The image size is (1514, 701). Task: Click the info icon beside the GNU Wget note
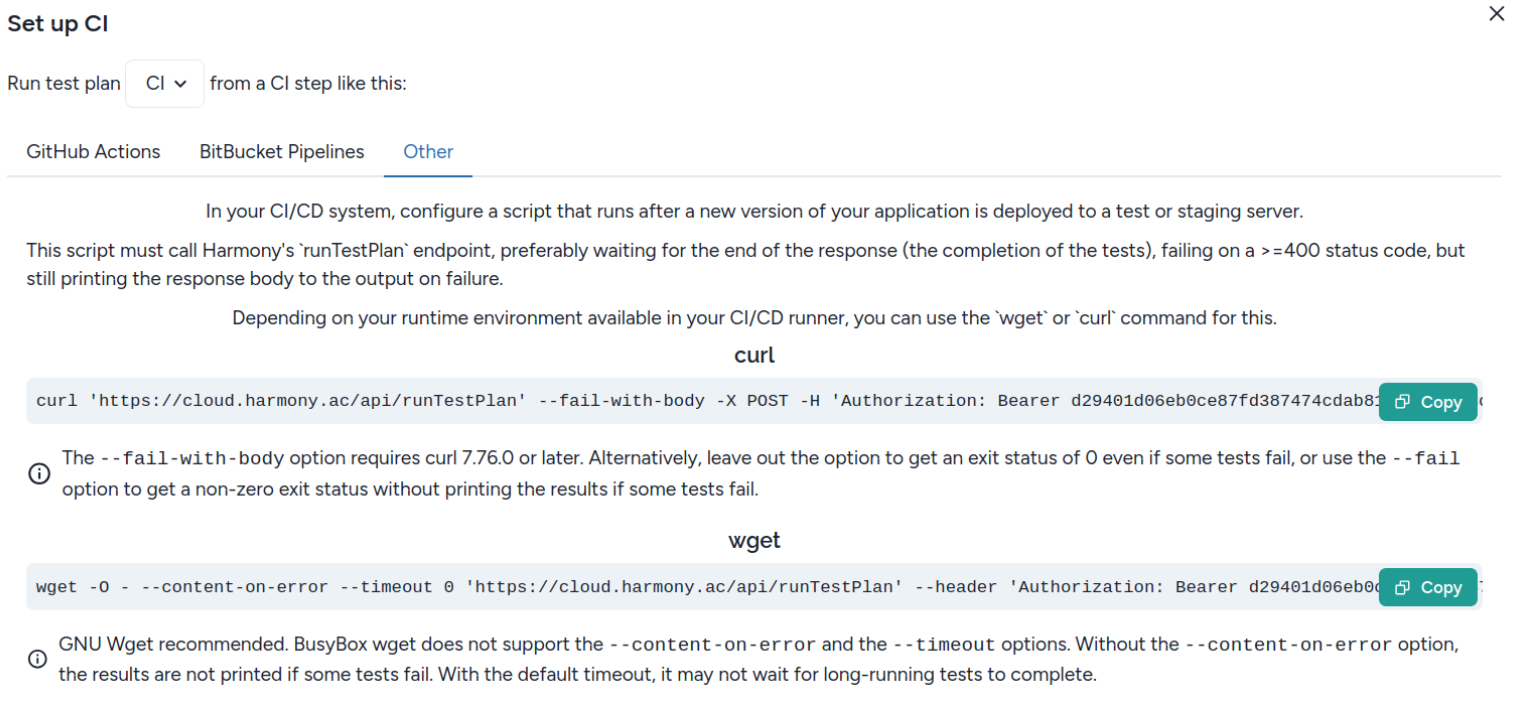37,659
